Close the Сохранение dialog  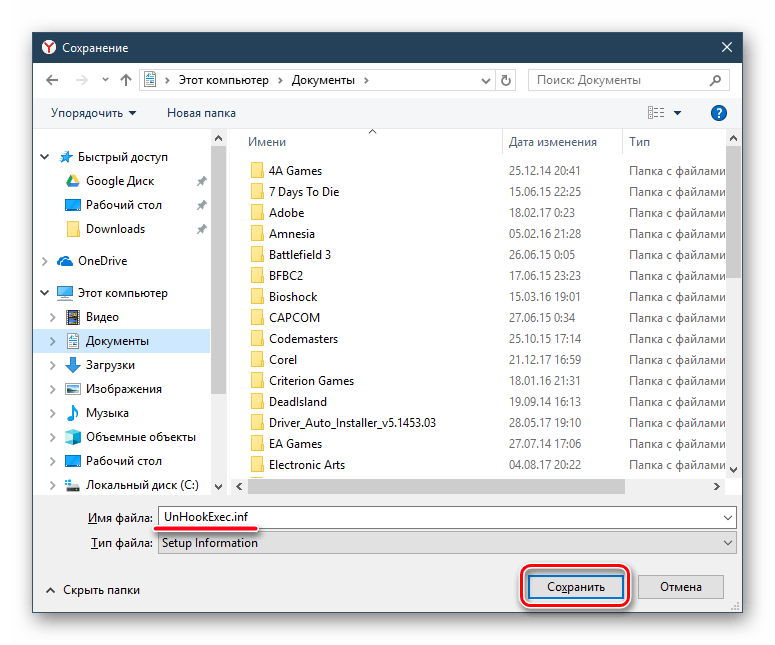[x=726, y=47]
